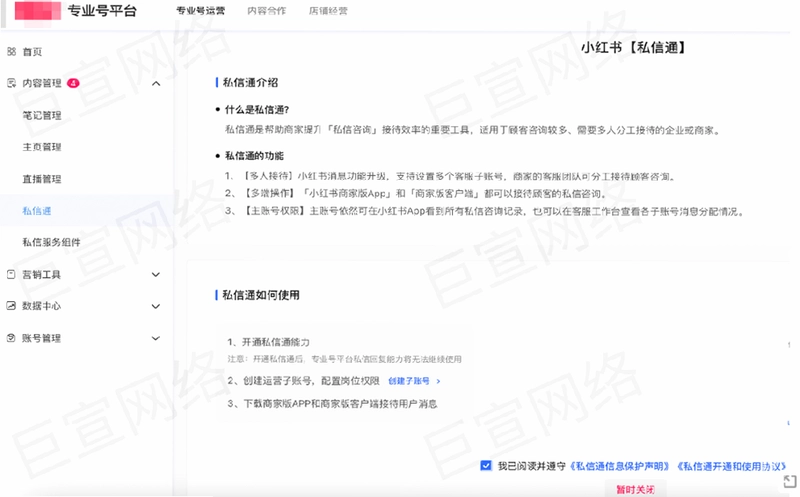800x497 pixels.
Task: Click the 【多人接待】 feature line
Action: pos(451,177)
